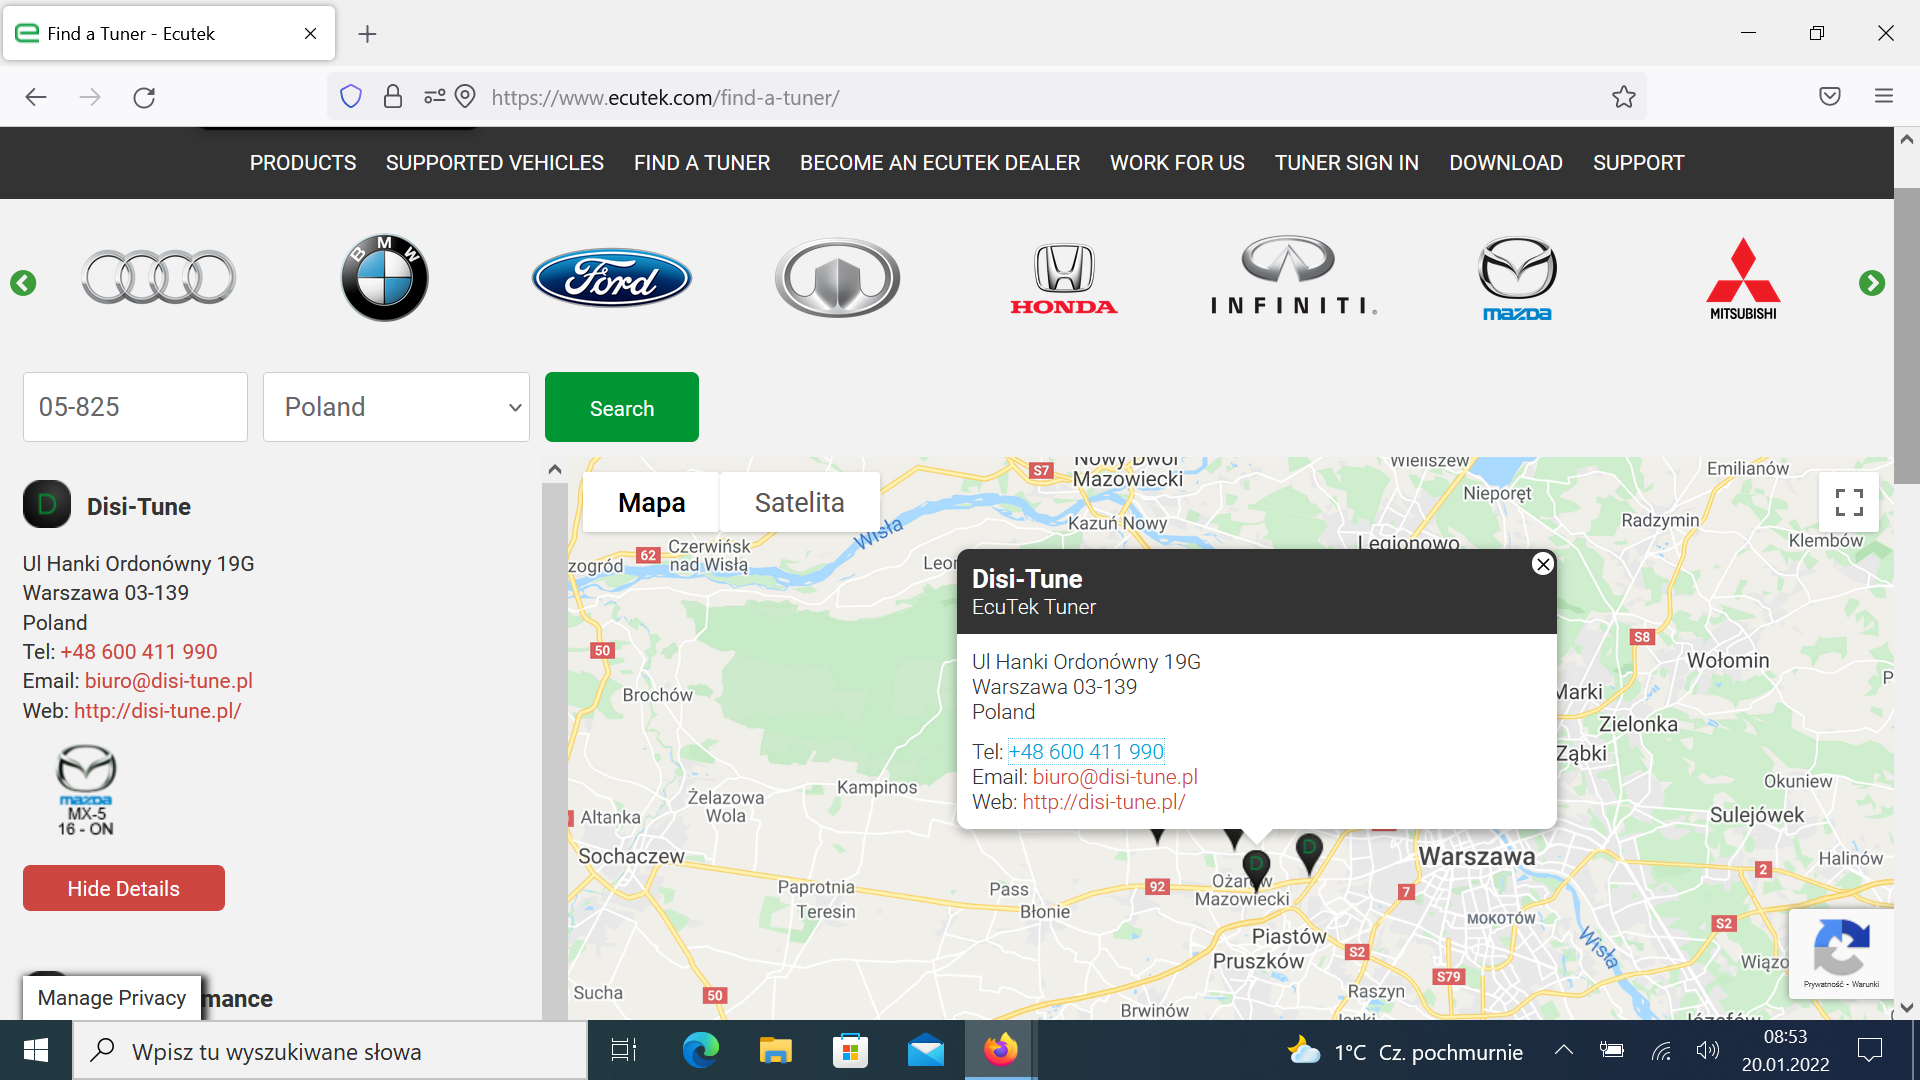Select the Mitsubishi brand logo
Viewport: 1920px width, 1080px height.
pyautogui.click(x=1743, y=279)
